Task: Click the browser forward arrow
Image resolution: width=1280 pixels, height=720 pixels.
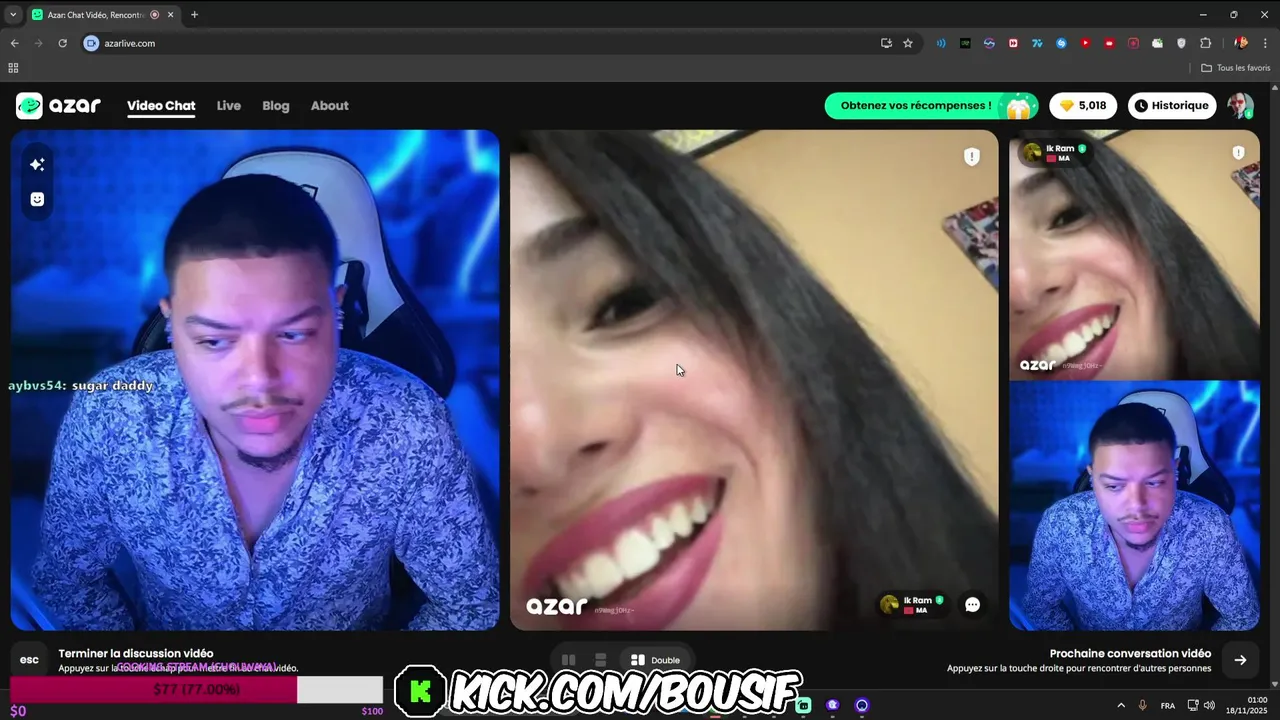Action: click(39, 43)
